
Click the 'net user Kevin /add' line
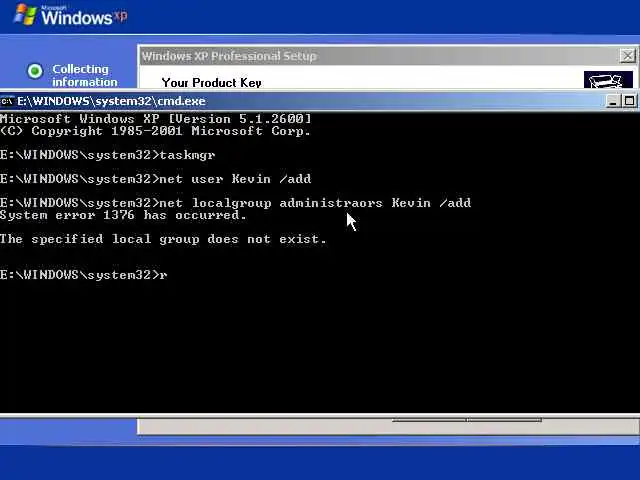(156, 179)
